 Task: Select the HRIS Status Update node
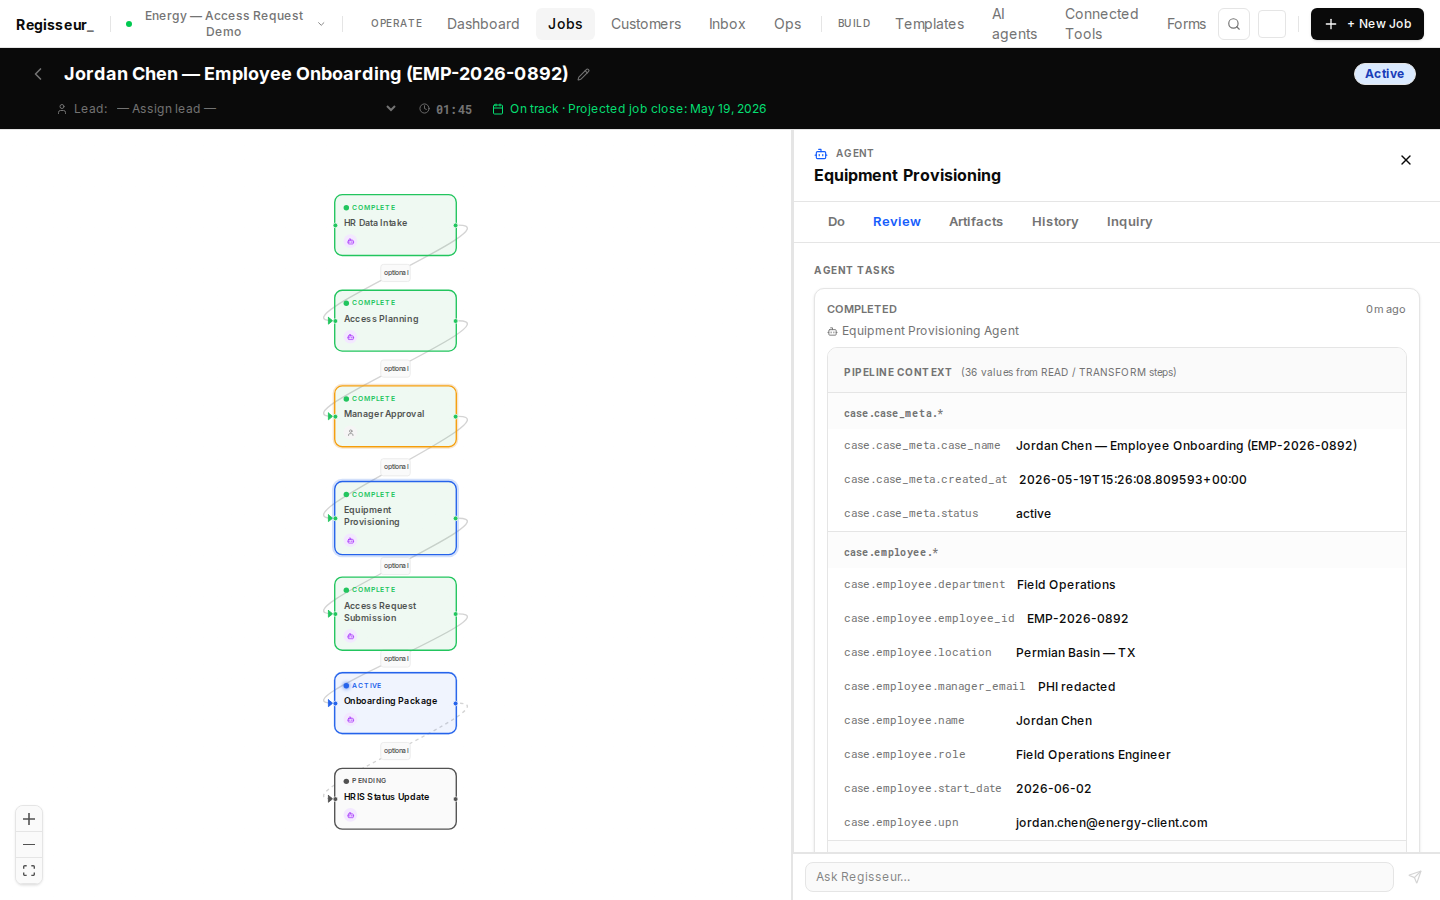click(x=395, y=799)
